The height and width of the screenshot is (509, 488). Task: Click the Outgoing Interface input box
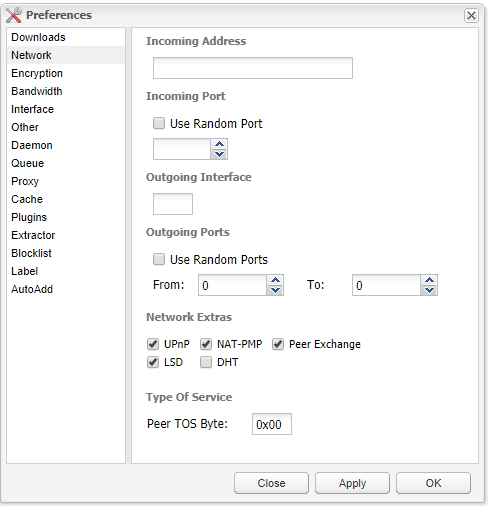click(x=173, y=204)
